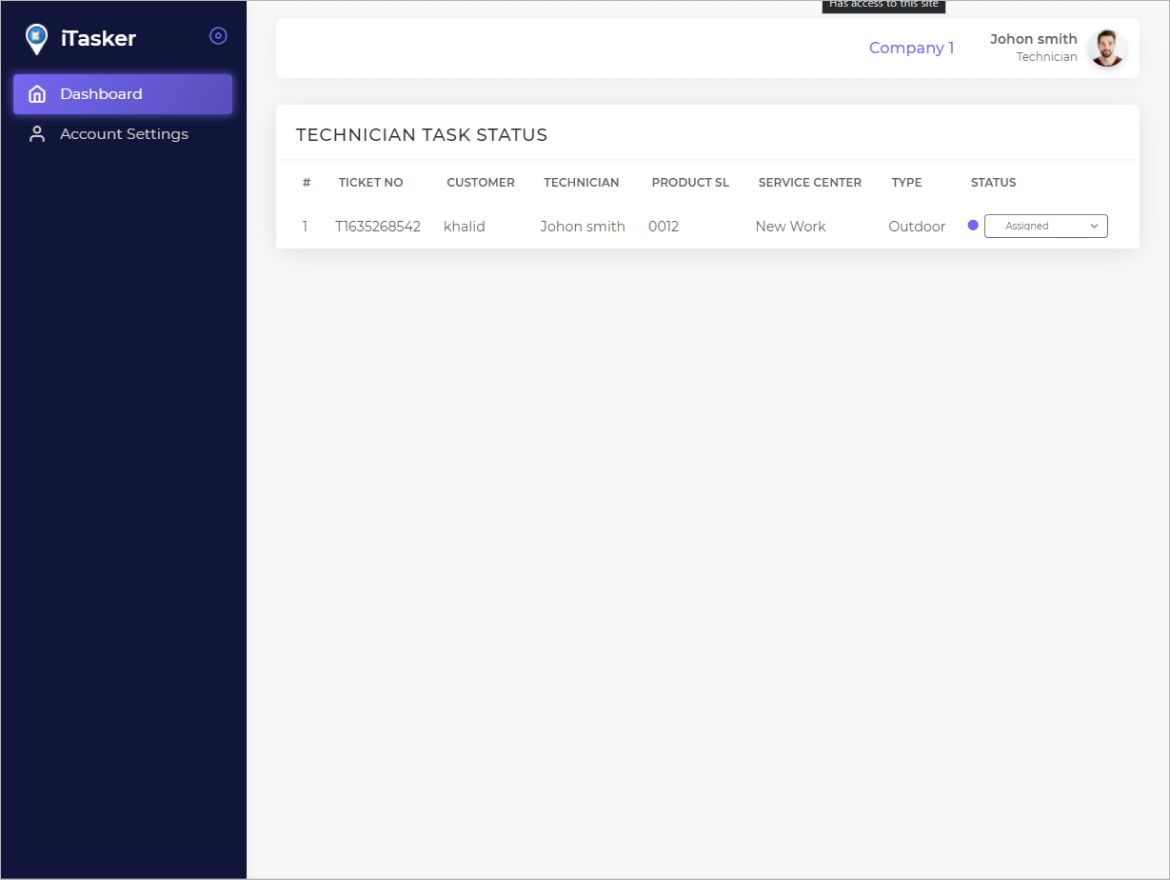Click the iTasker brand name text
Screen dimensions: 1170x880
(x=98, y=38)
